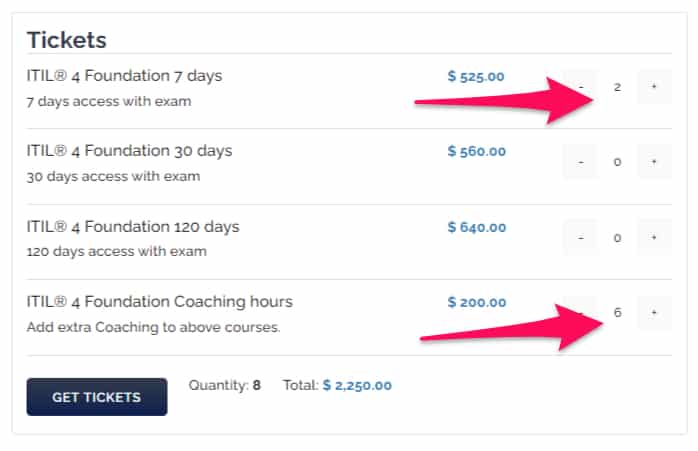
Task: Decrease ITIL 4 Foundation 30 days quantity
Action: [580, 161]
